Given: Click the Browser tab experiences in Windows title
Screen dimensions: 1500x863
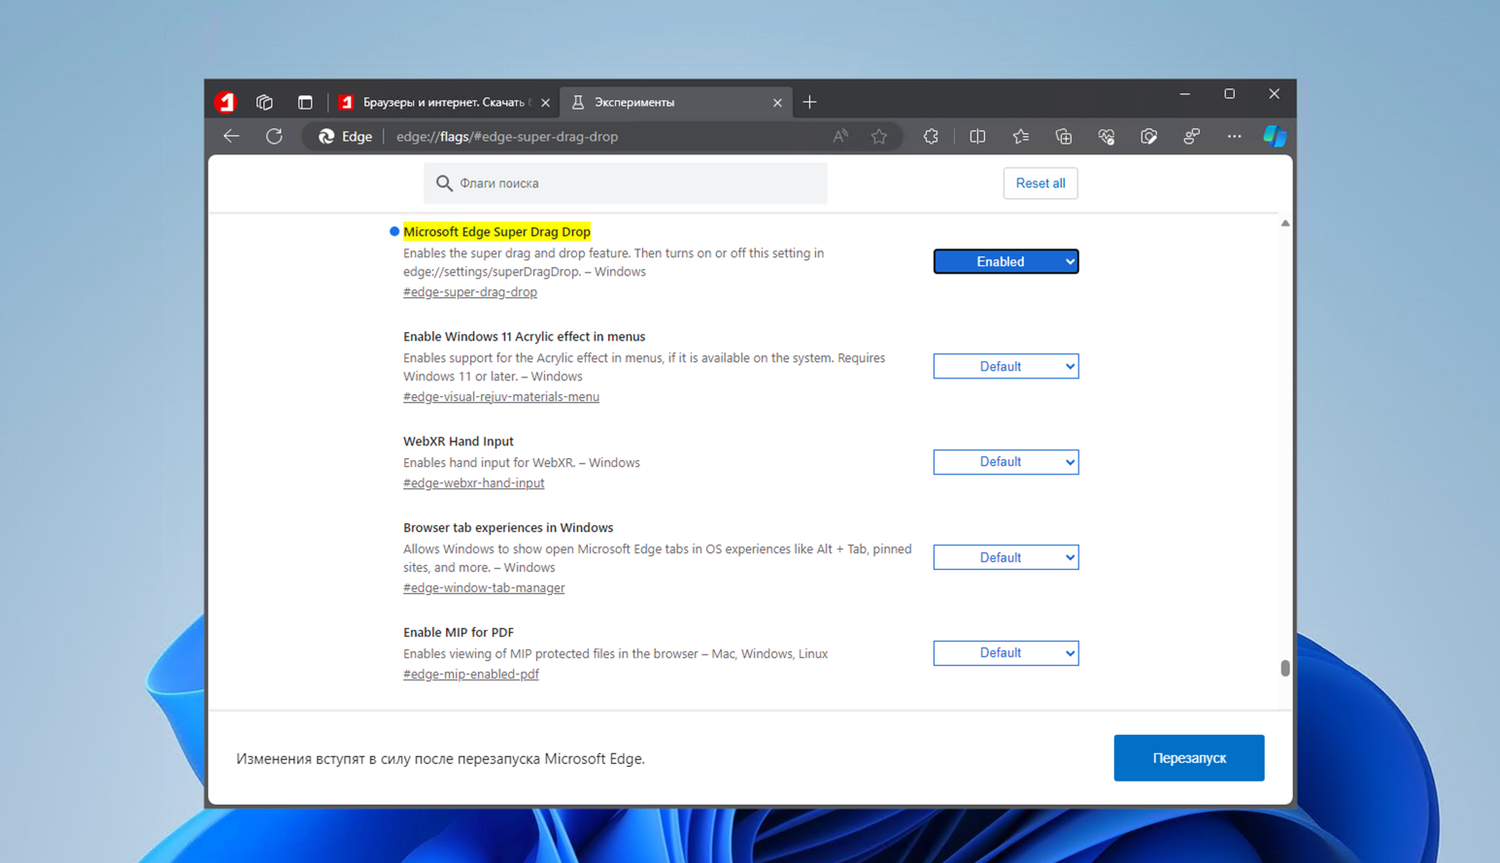Looking at the screenshot, I should [x=508, y=527].
